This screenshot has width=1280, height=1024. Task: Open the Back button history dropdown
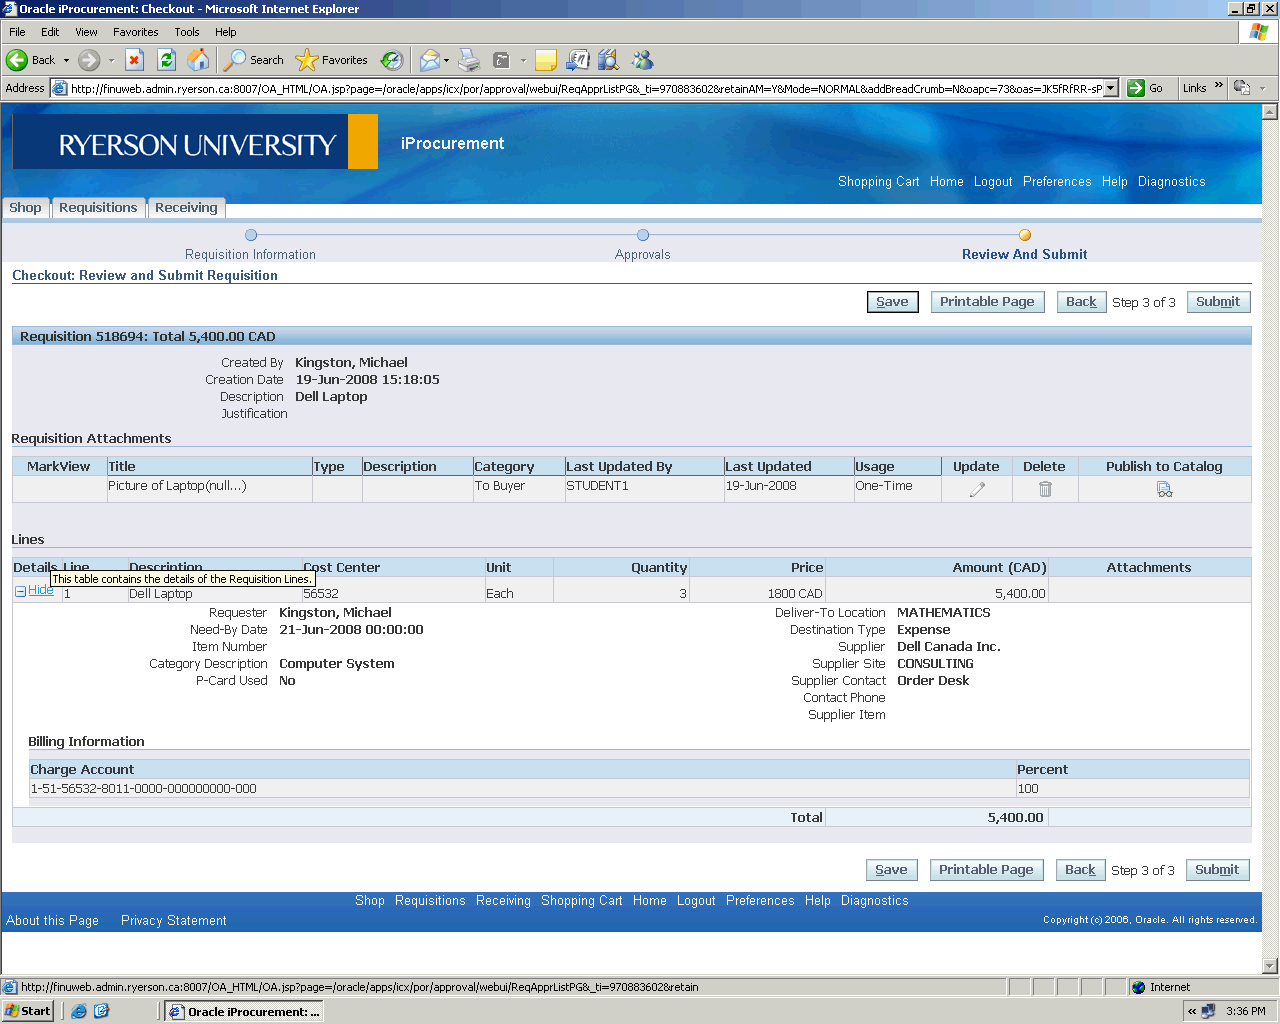point(67,60)
